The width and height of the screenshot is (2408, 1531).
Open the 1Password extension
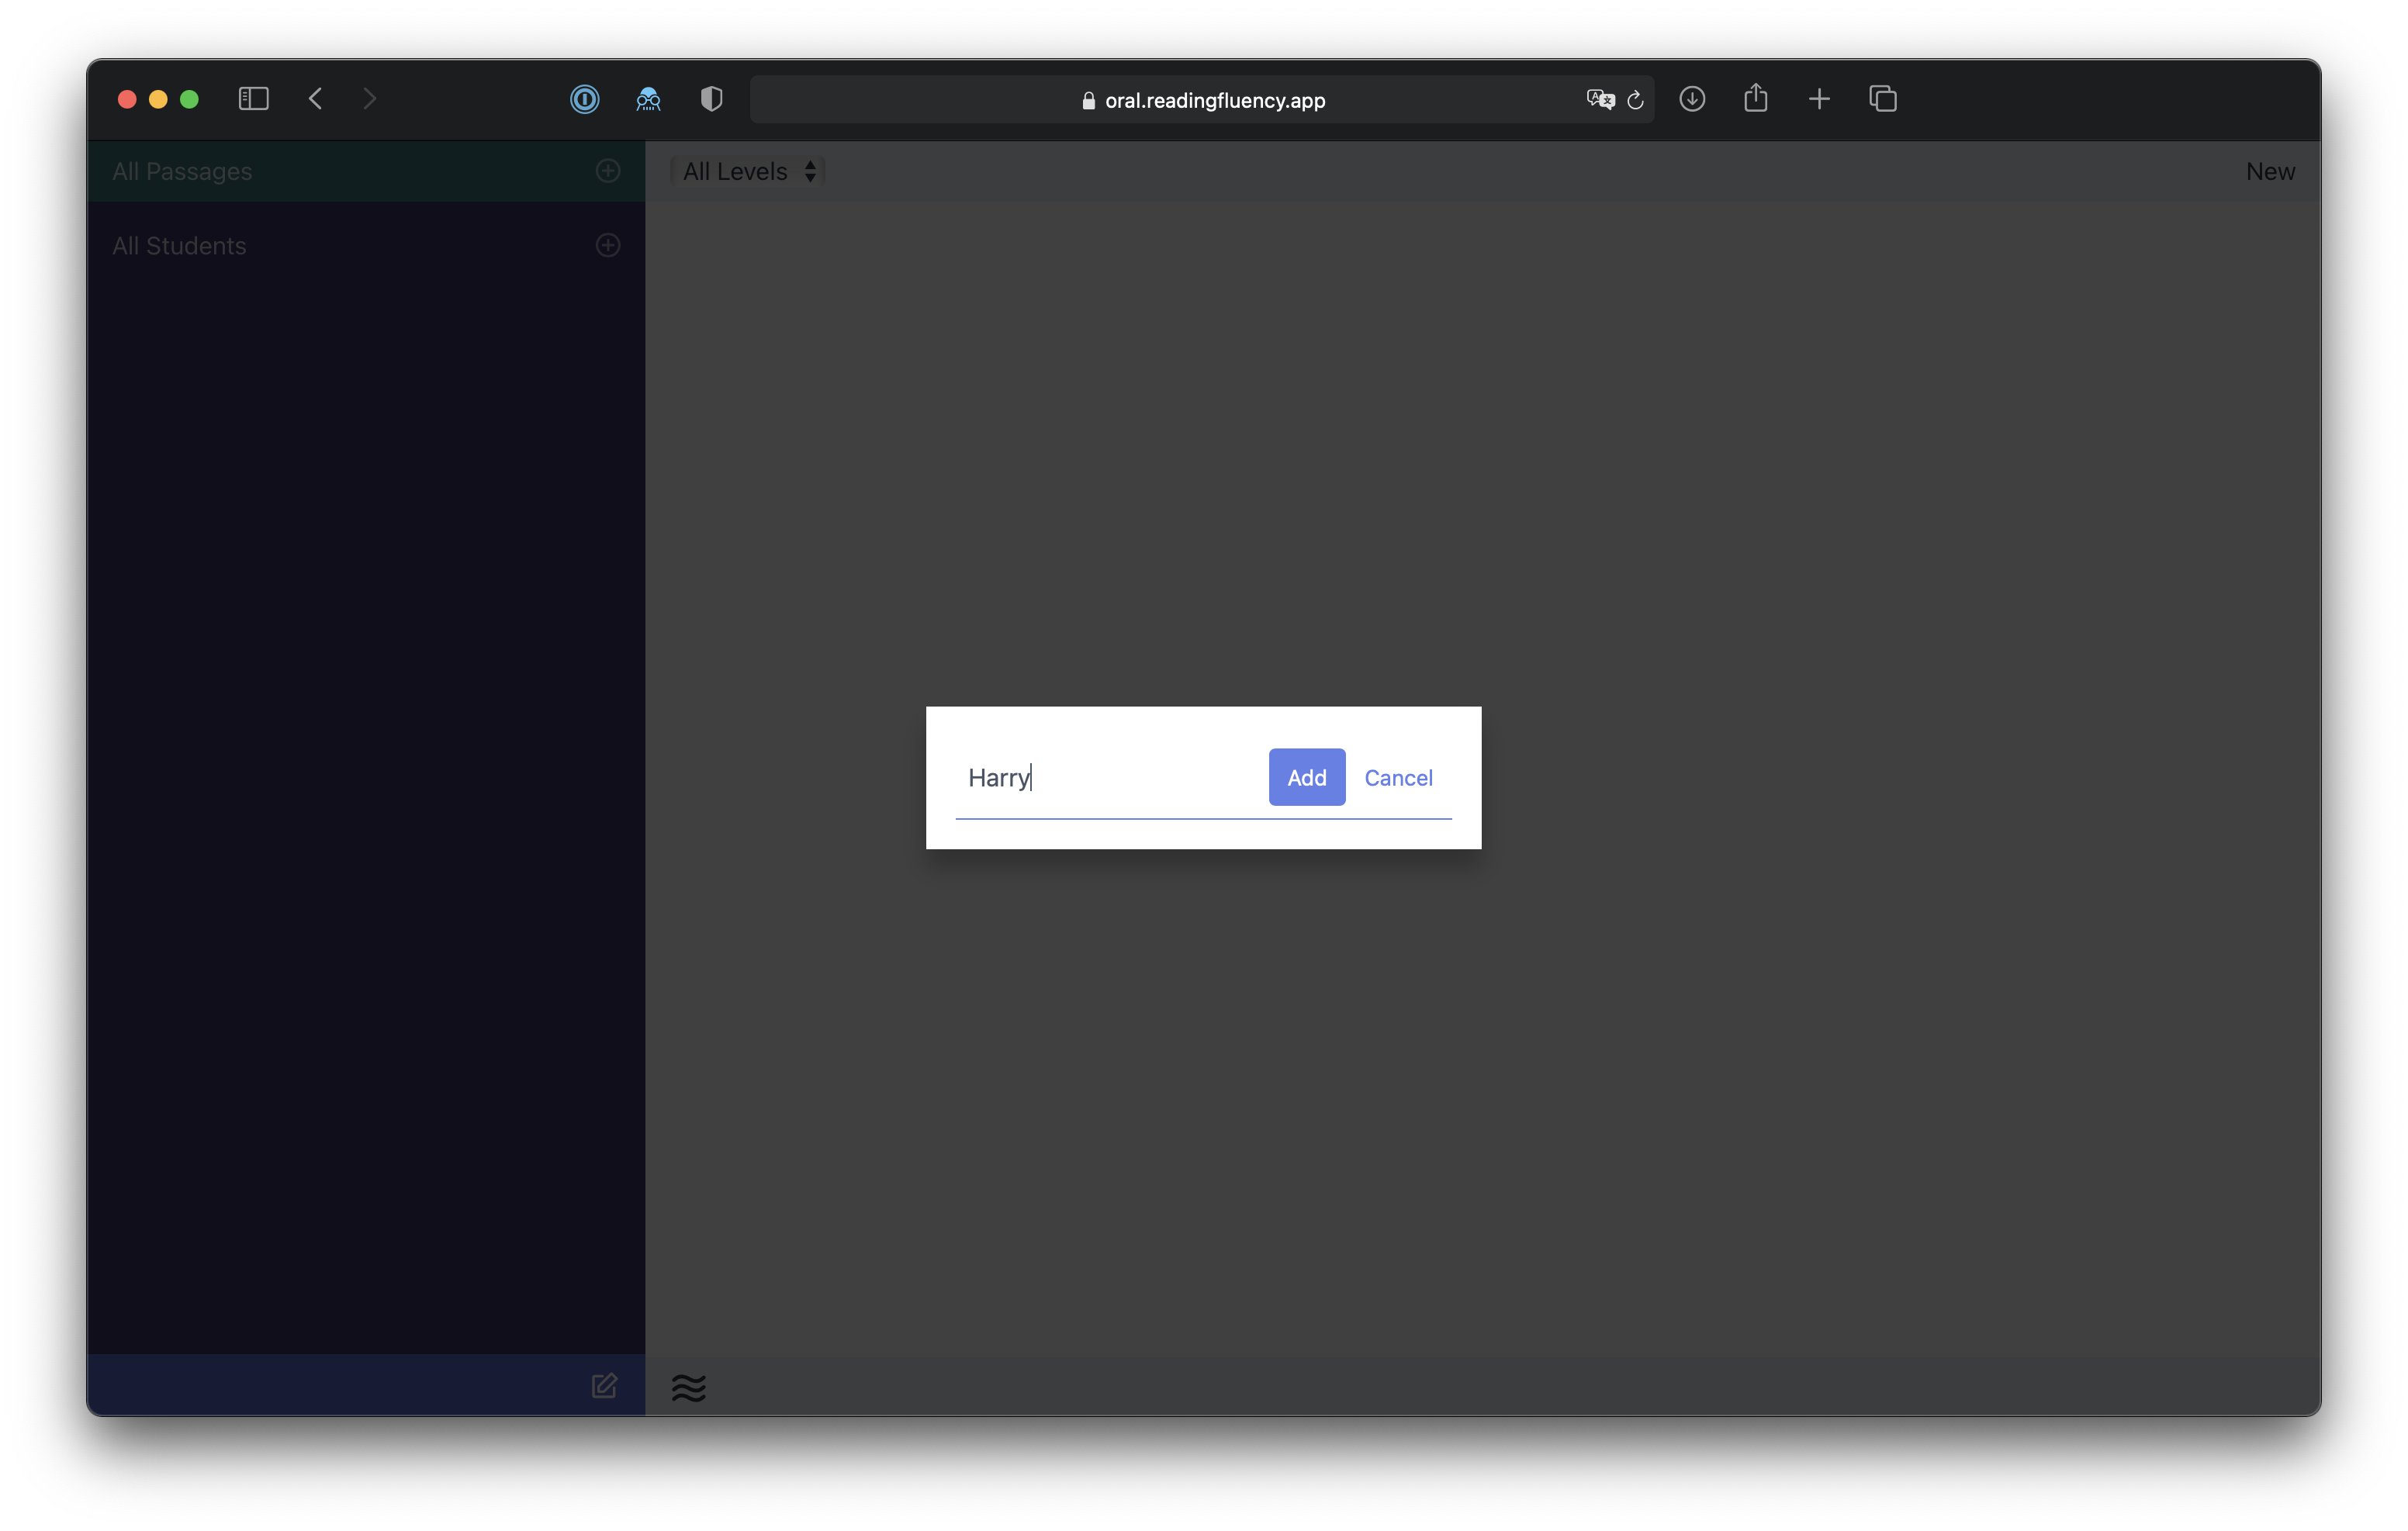584,99
